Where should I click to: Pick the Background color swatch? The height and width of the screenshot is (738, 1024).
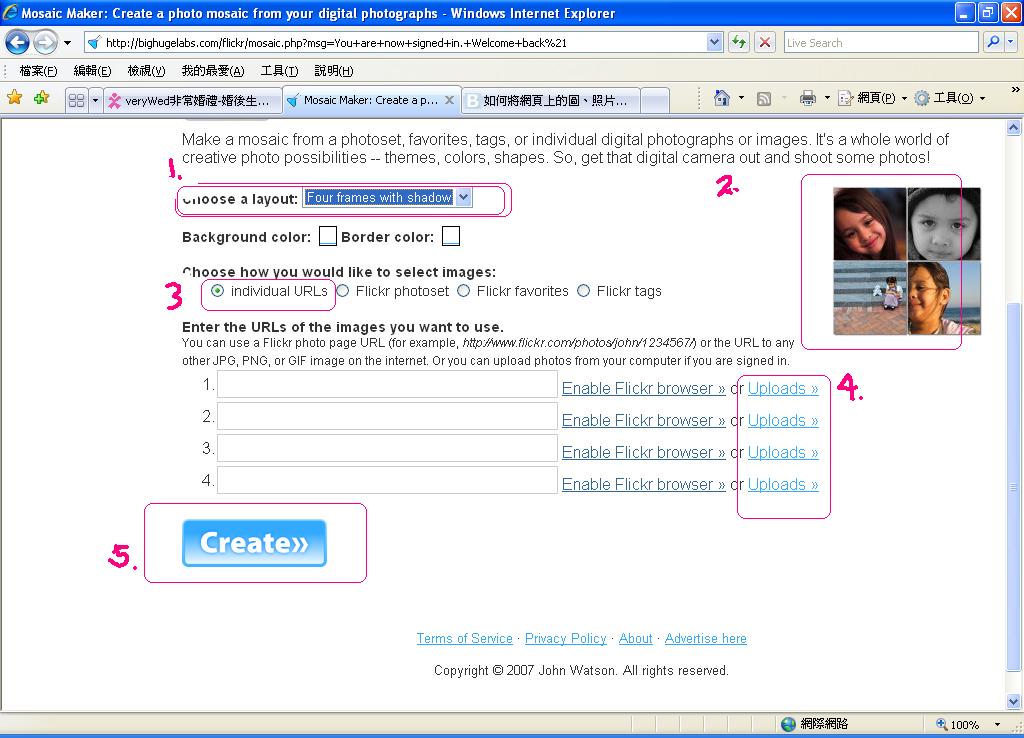tap(328, 236)
